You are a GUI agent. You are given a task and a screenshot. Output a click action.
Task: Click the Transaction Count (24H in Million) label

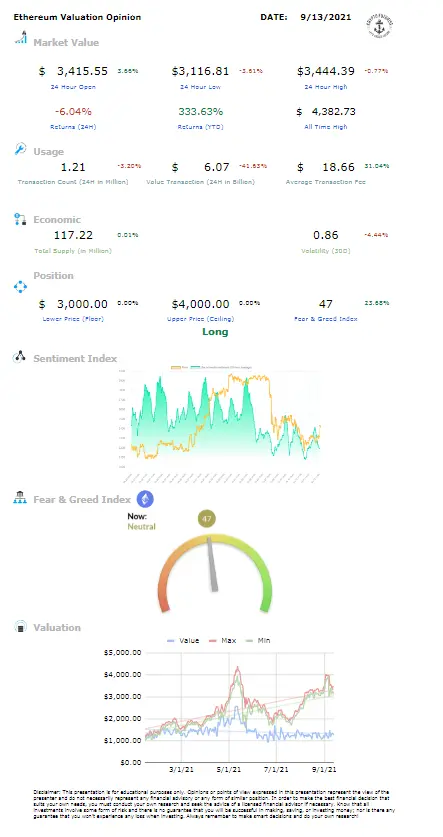(x=73, y=182)
